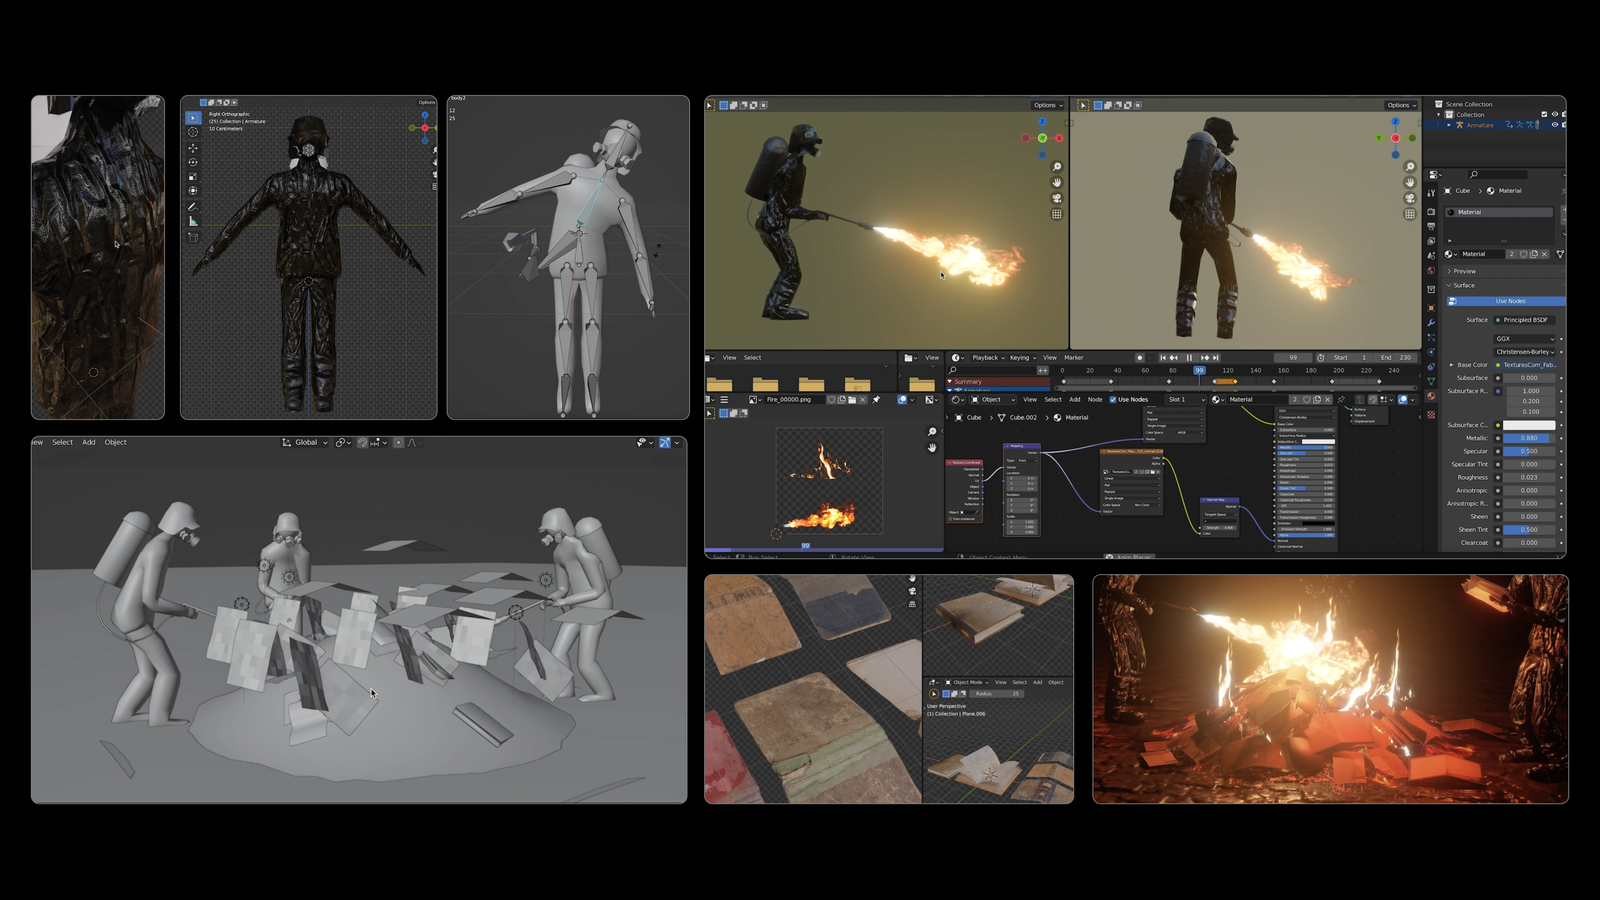
Task: Open the Global transform orientation dropdown
Action: point(305,442)
